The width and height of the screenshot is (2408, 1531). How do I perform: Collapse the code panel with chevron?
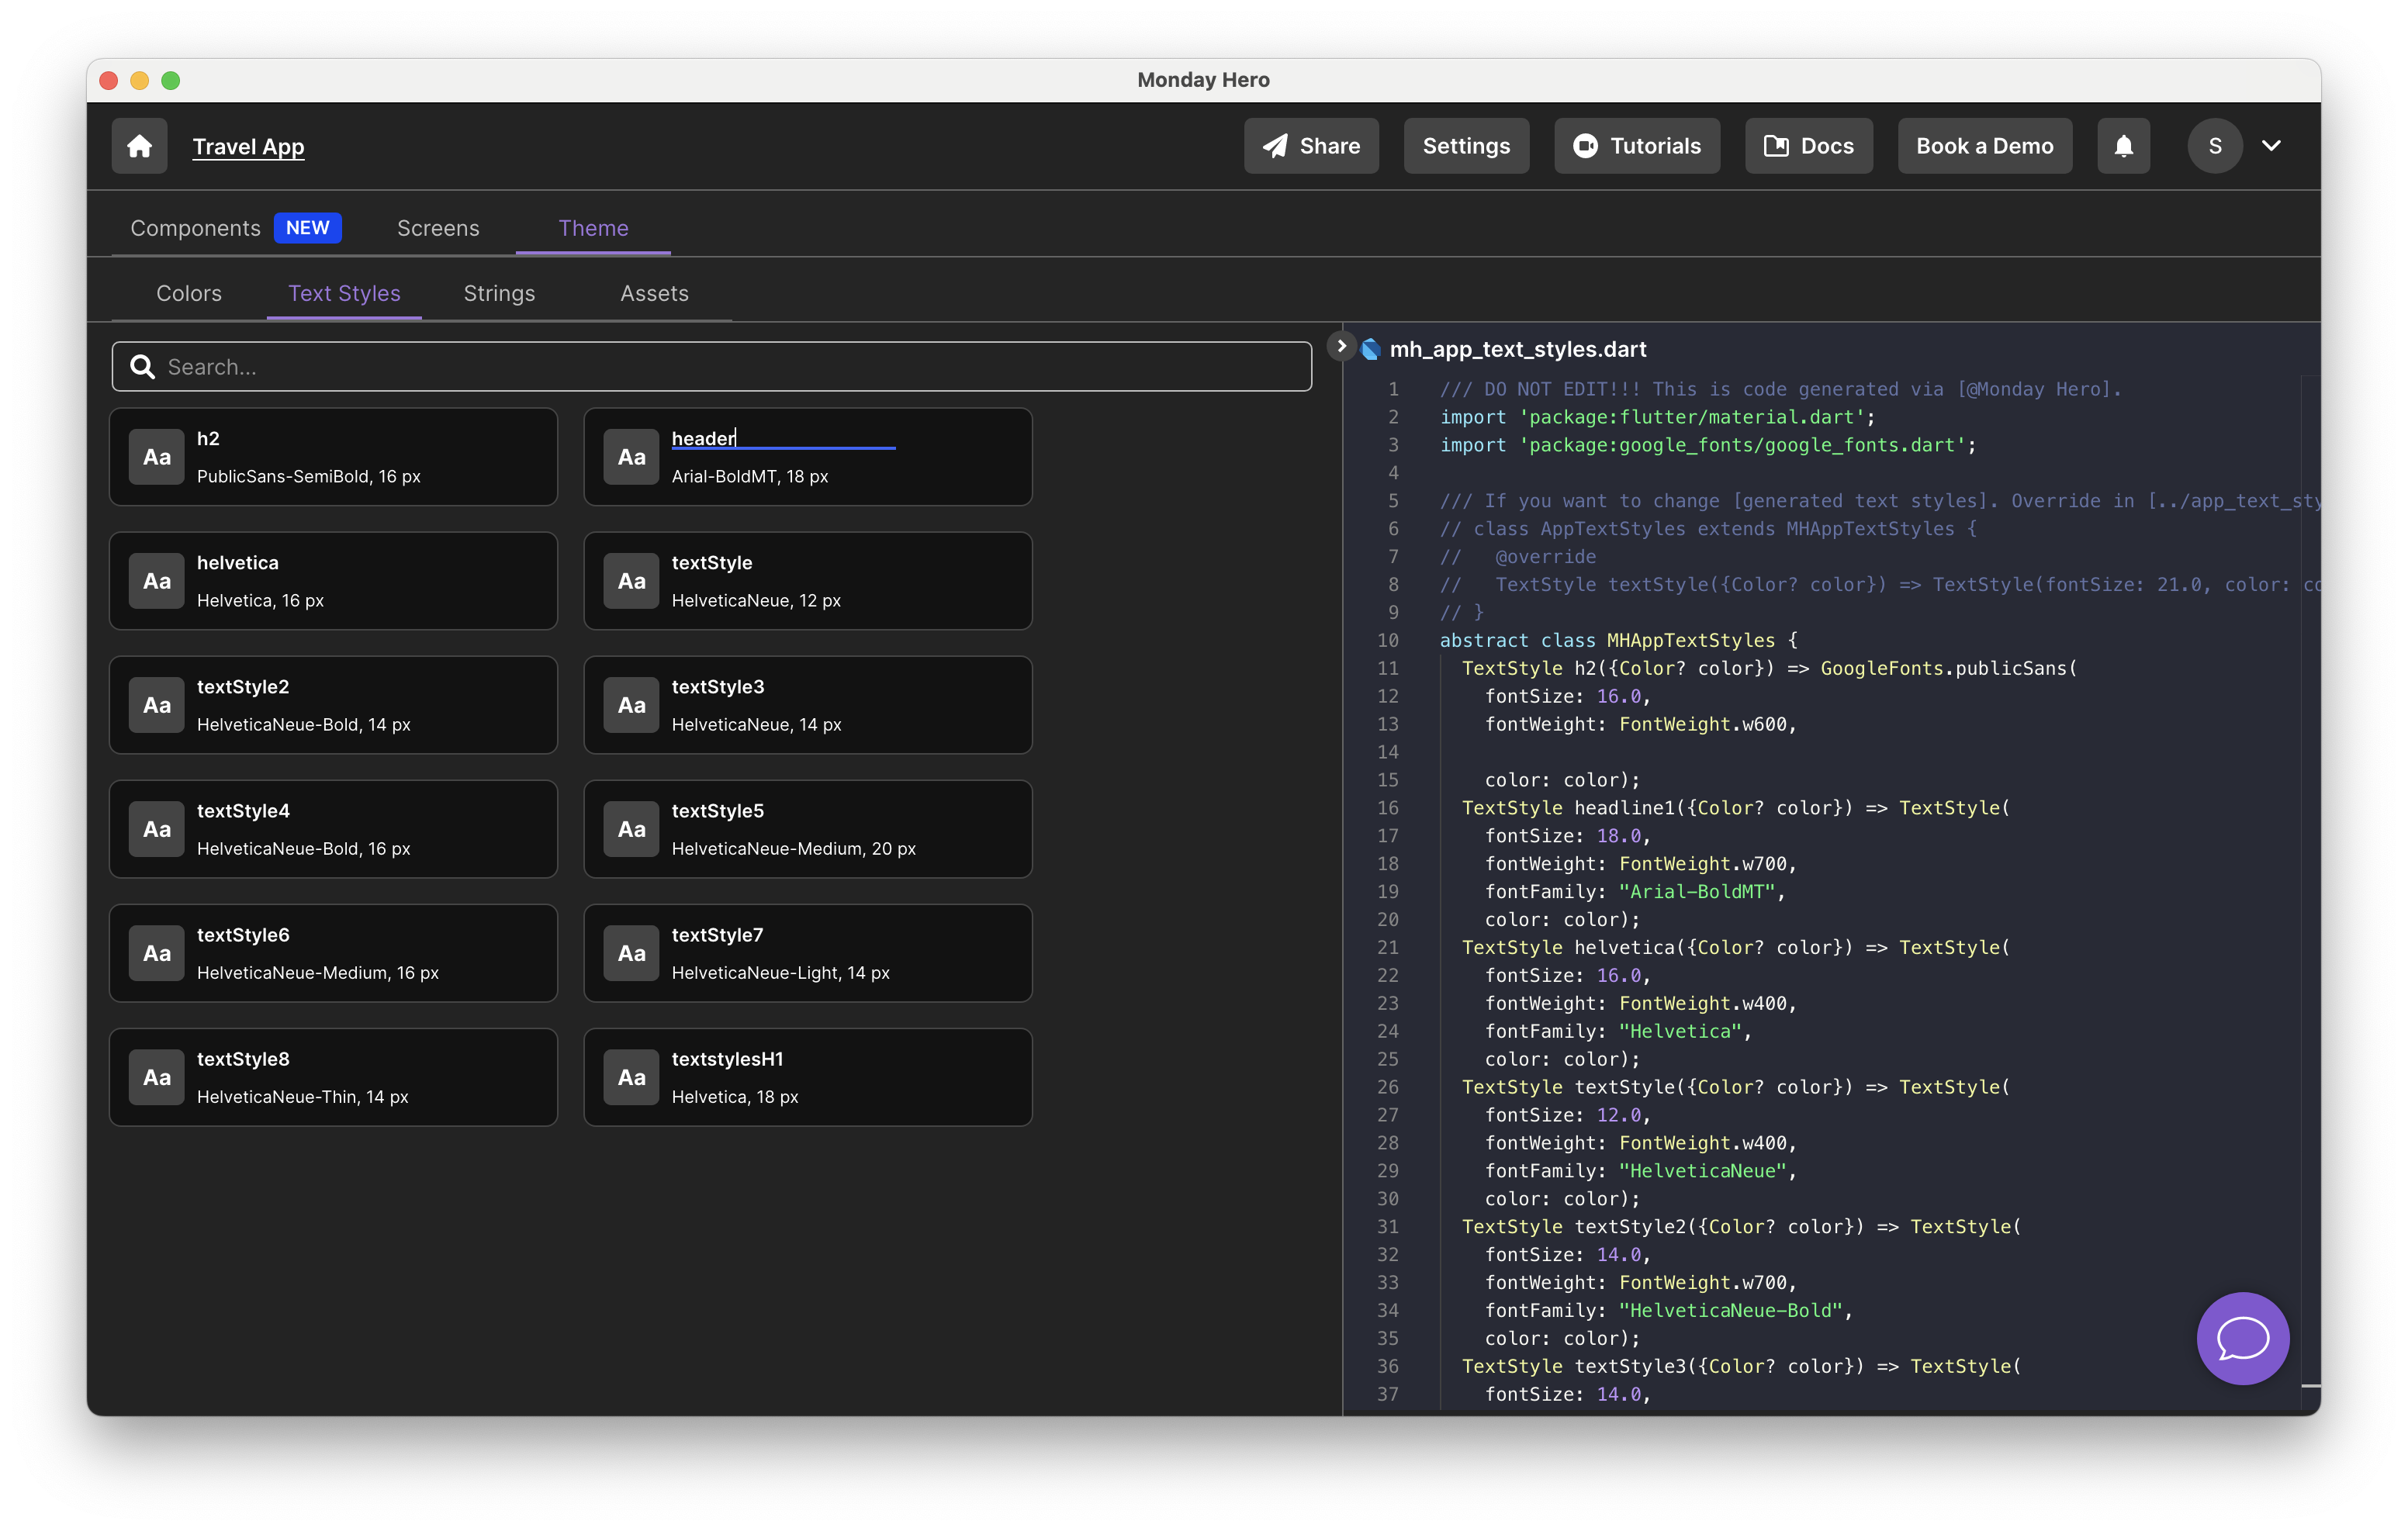(1341, 346)
